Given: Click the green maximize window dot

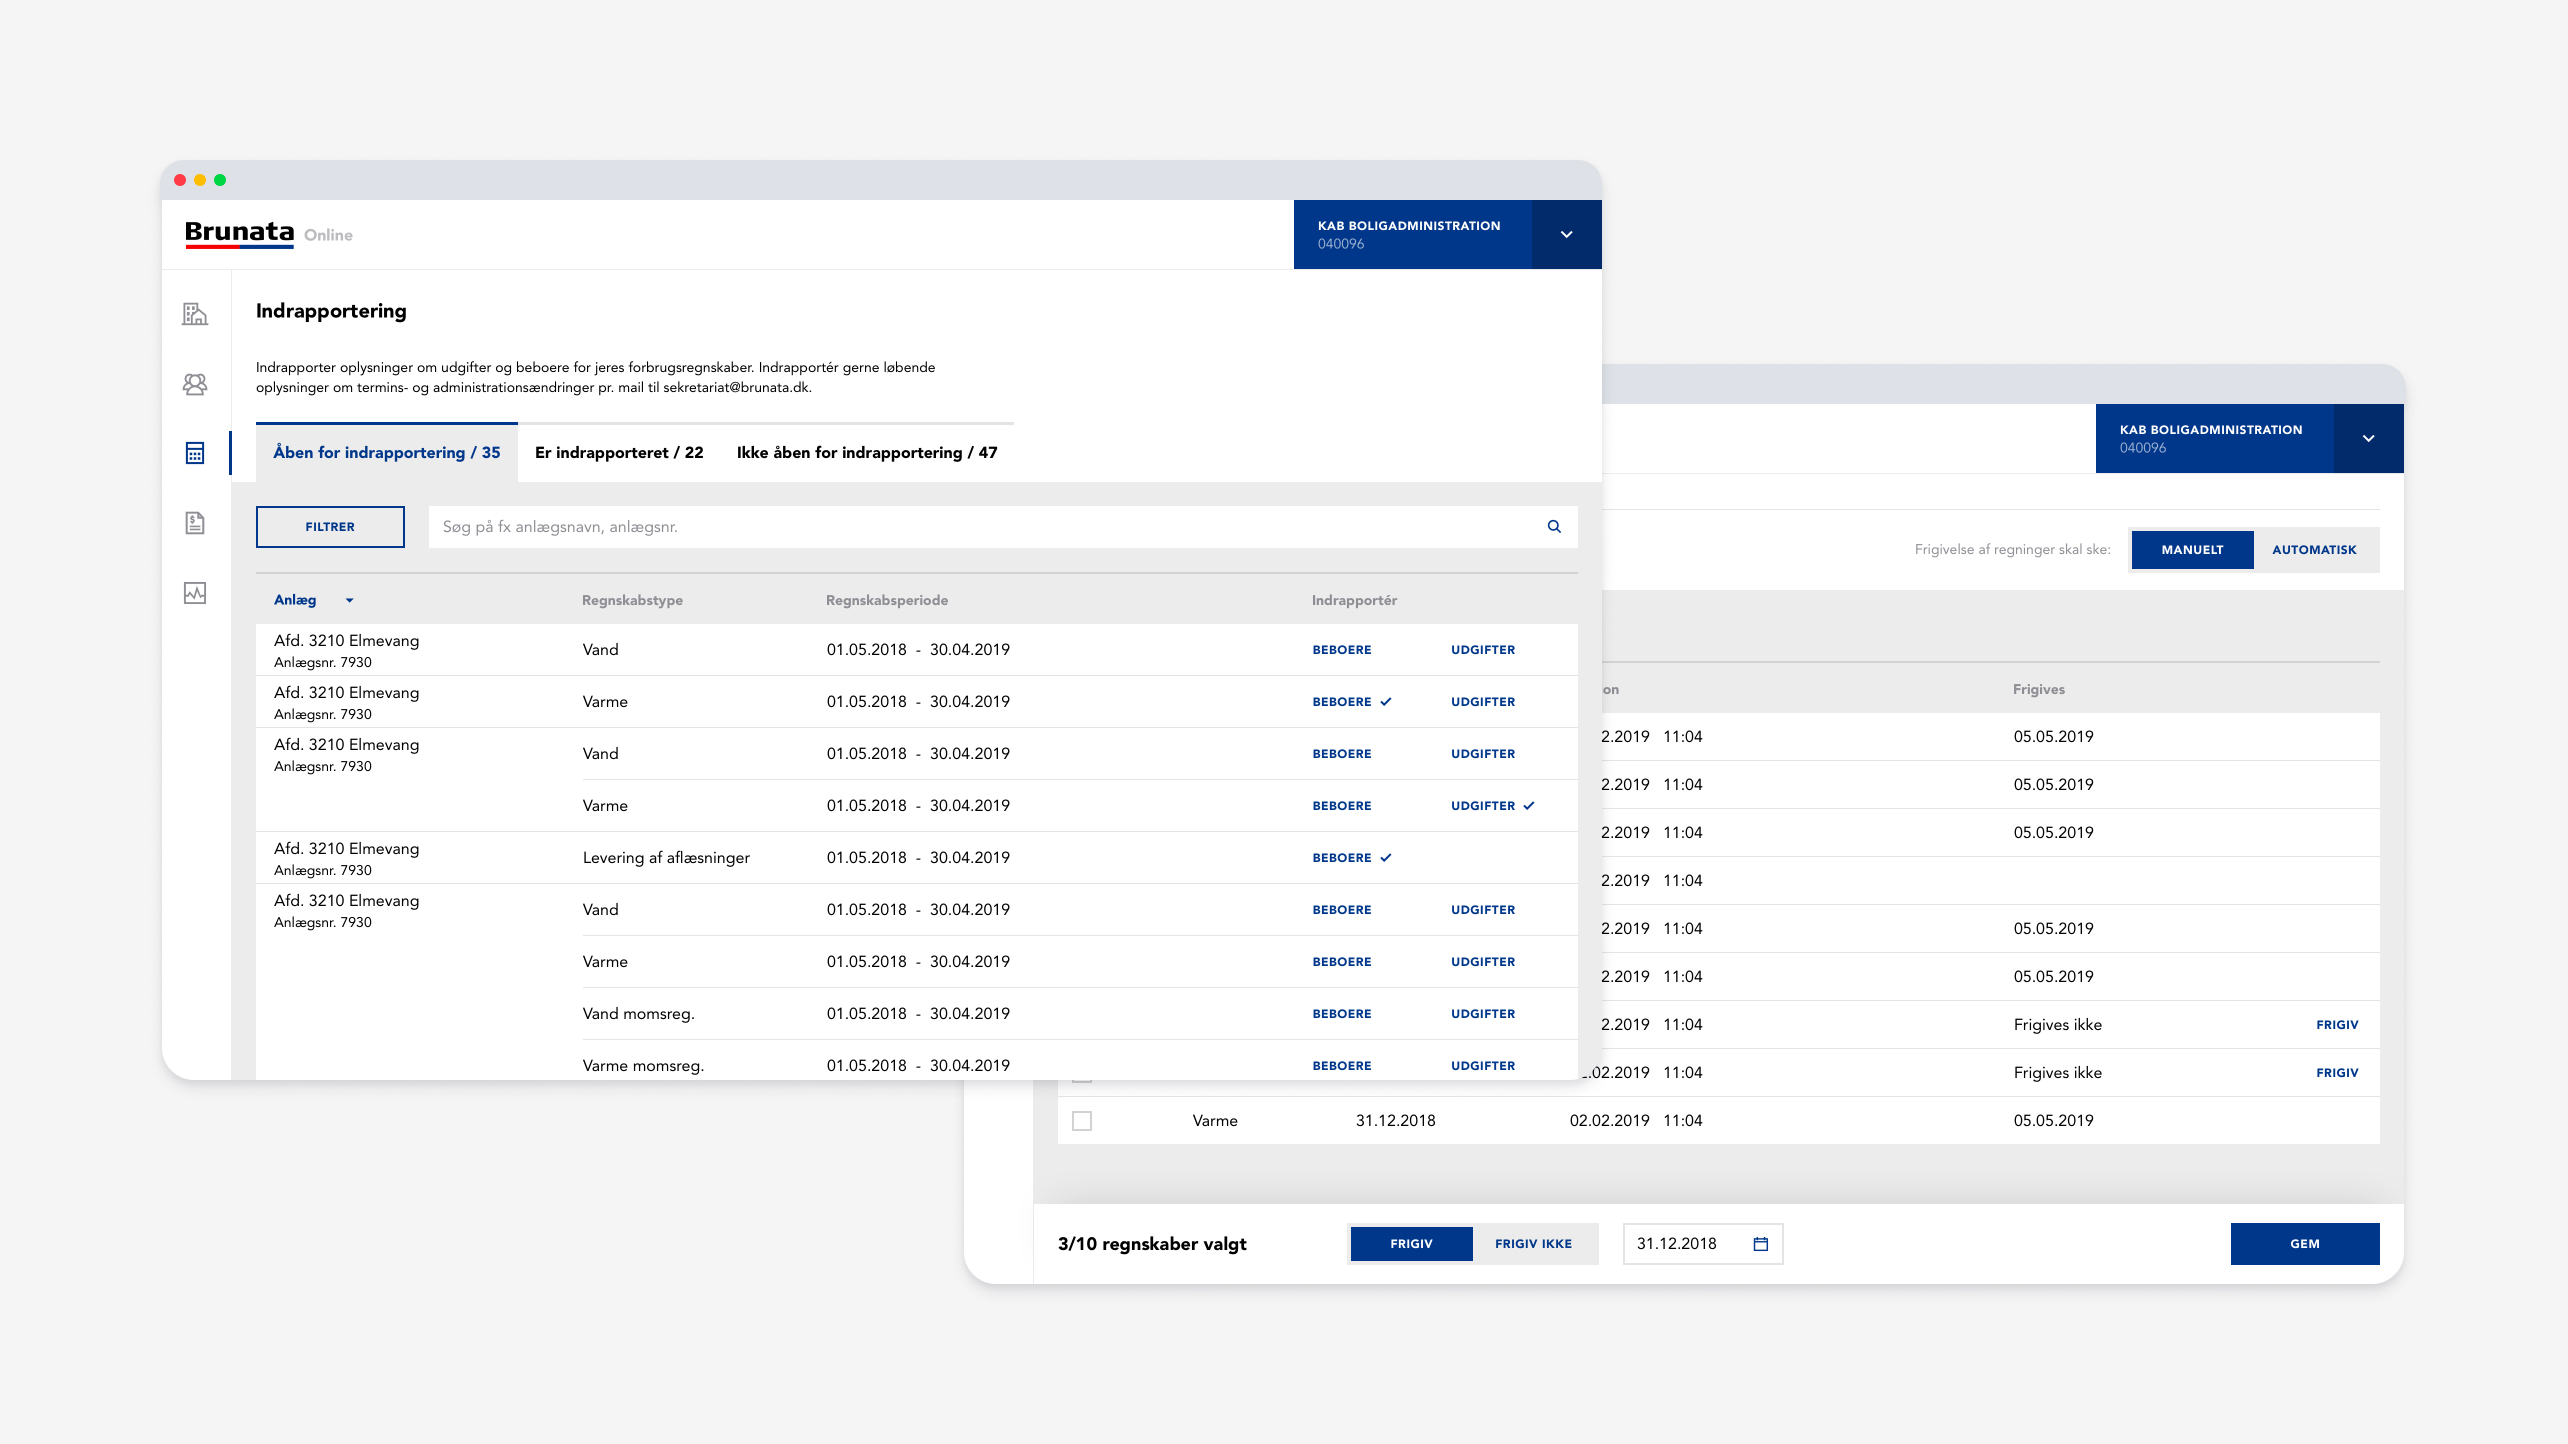Looking at the screenshot, I should click(220, 180).
